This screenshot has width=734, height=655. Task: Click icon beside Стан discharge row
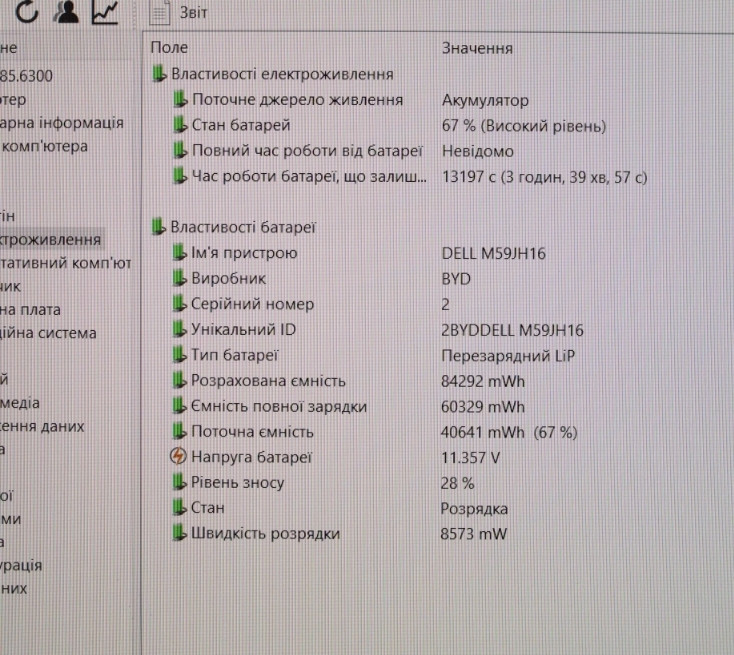[179, 507]
